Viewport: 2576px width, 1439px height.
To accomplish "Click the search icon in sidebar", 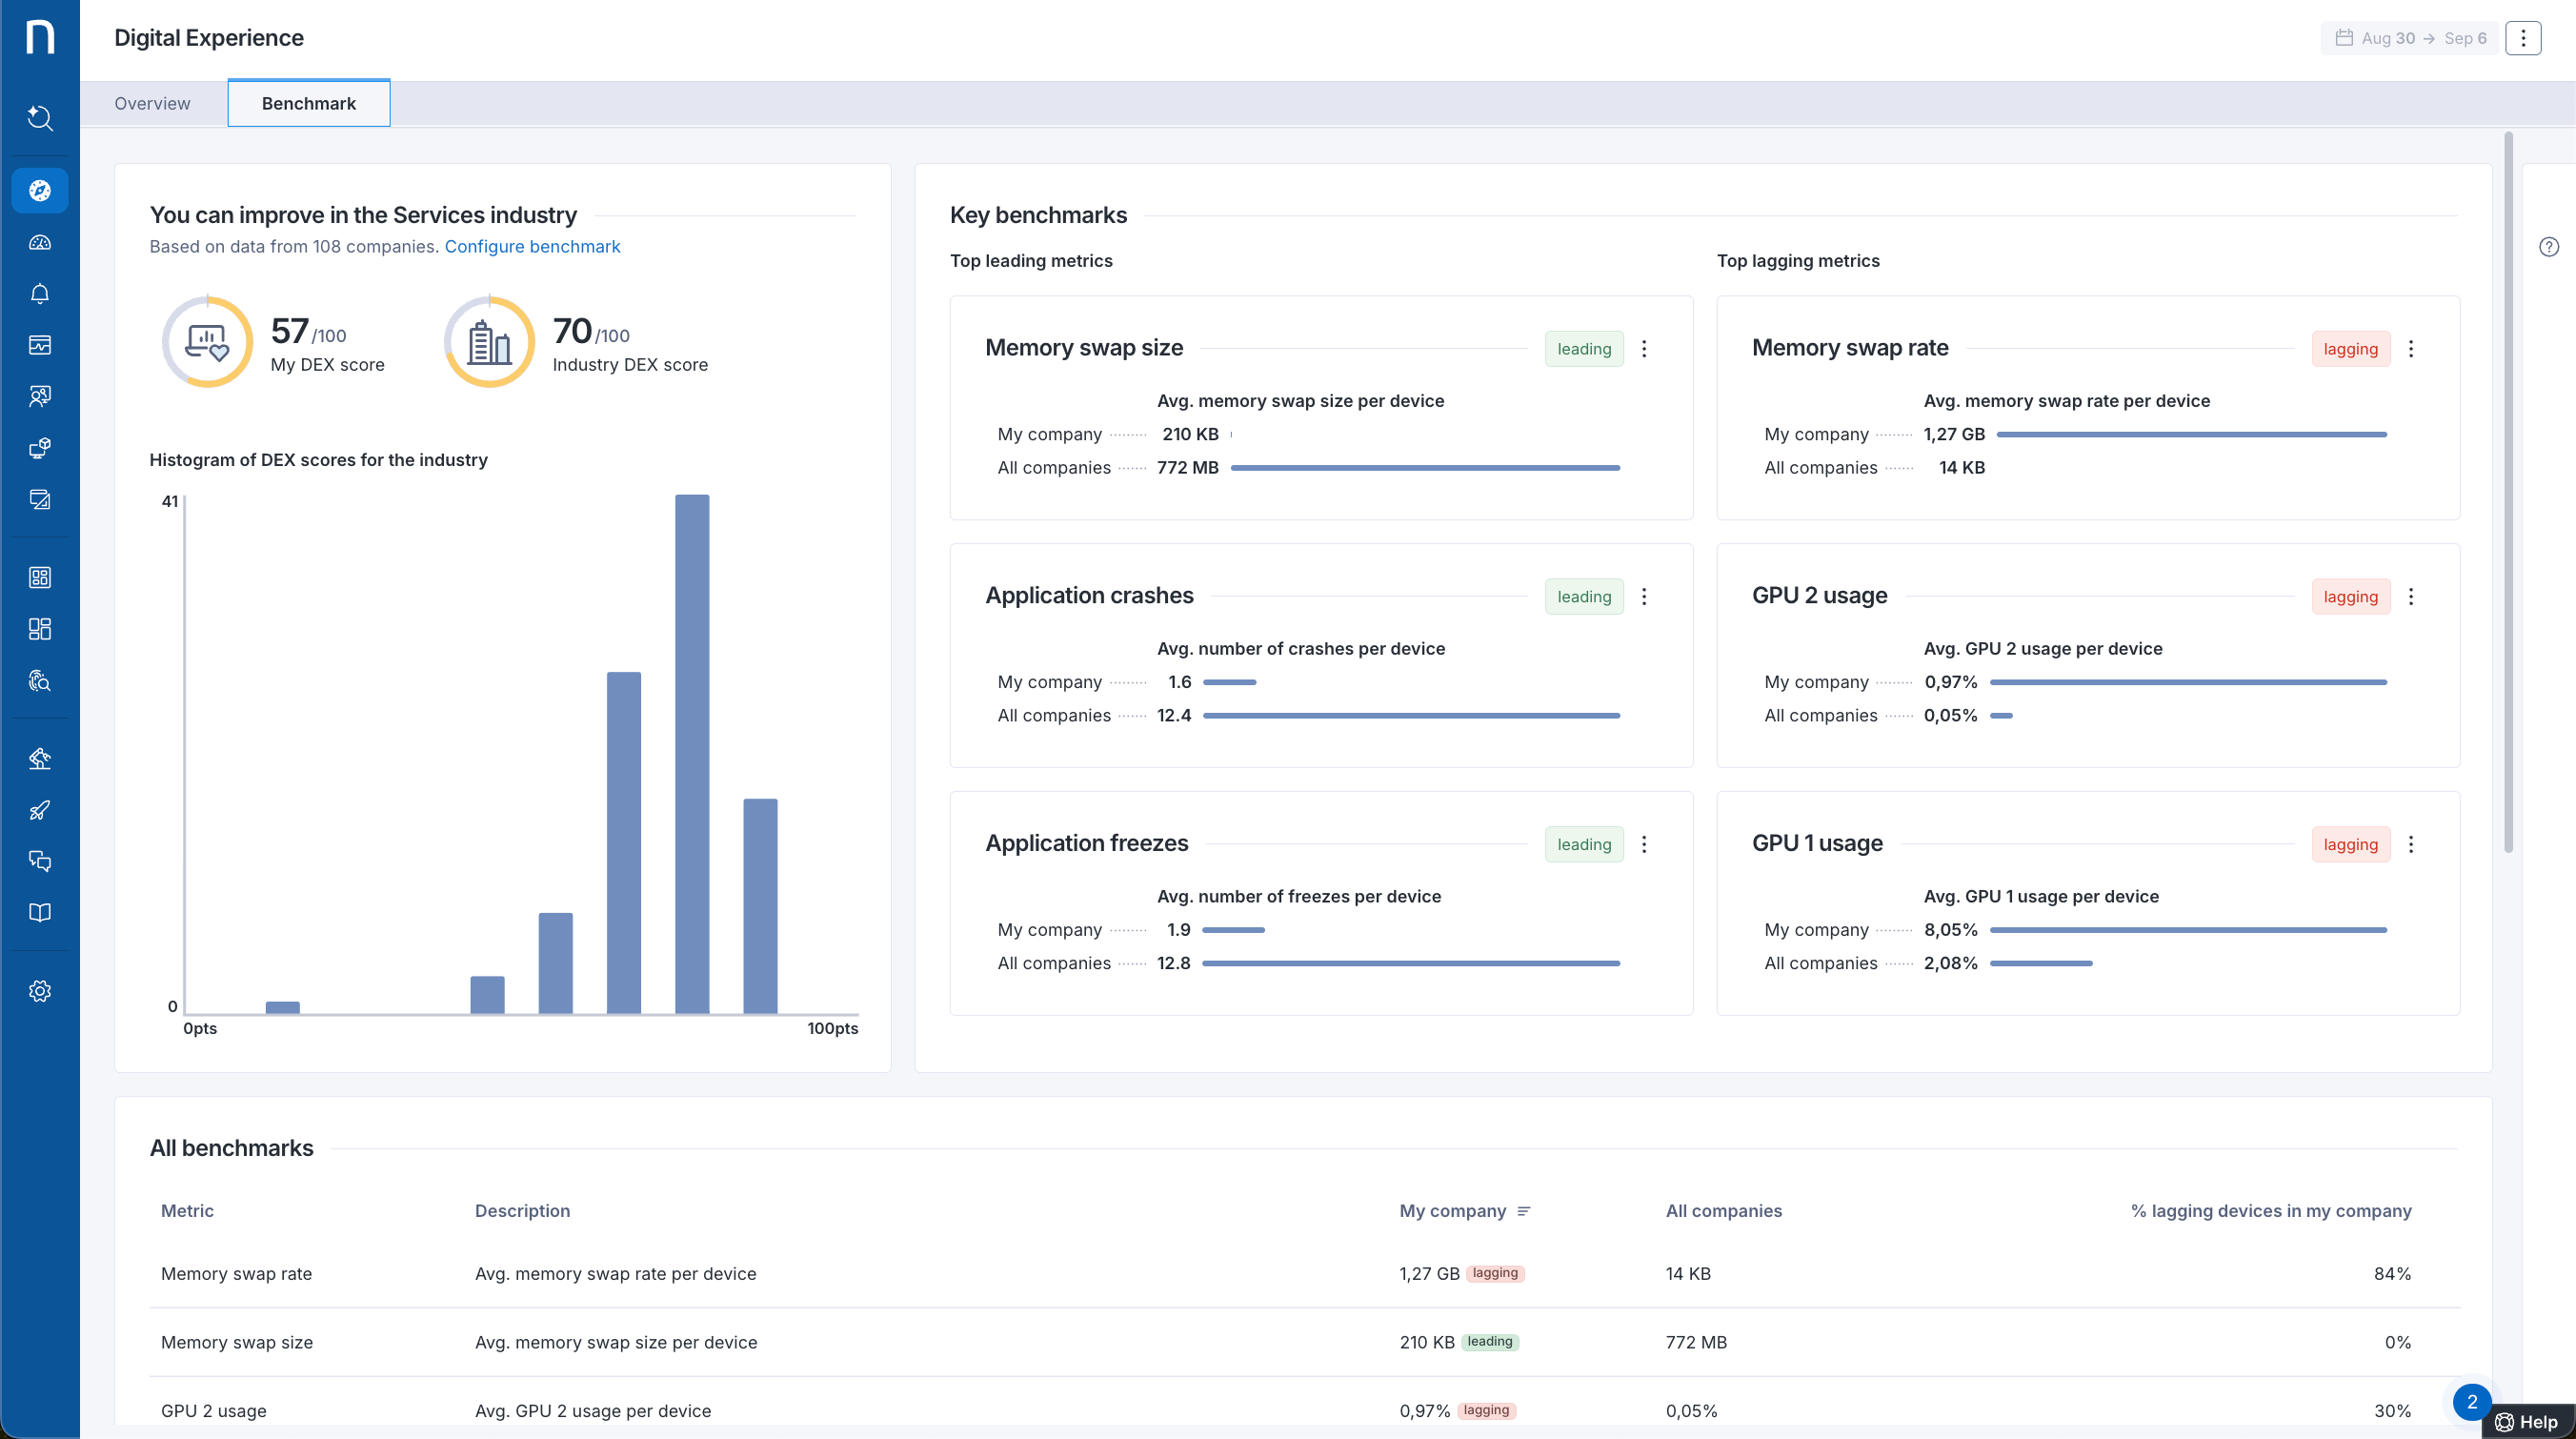I will (39, 118).
